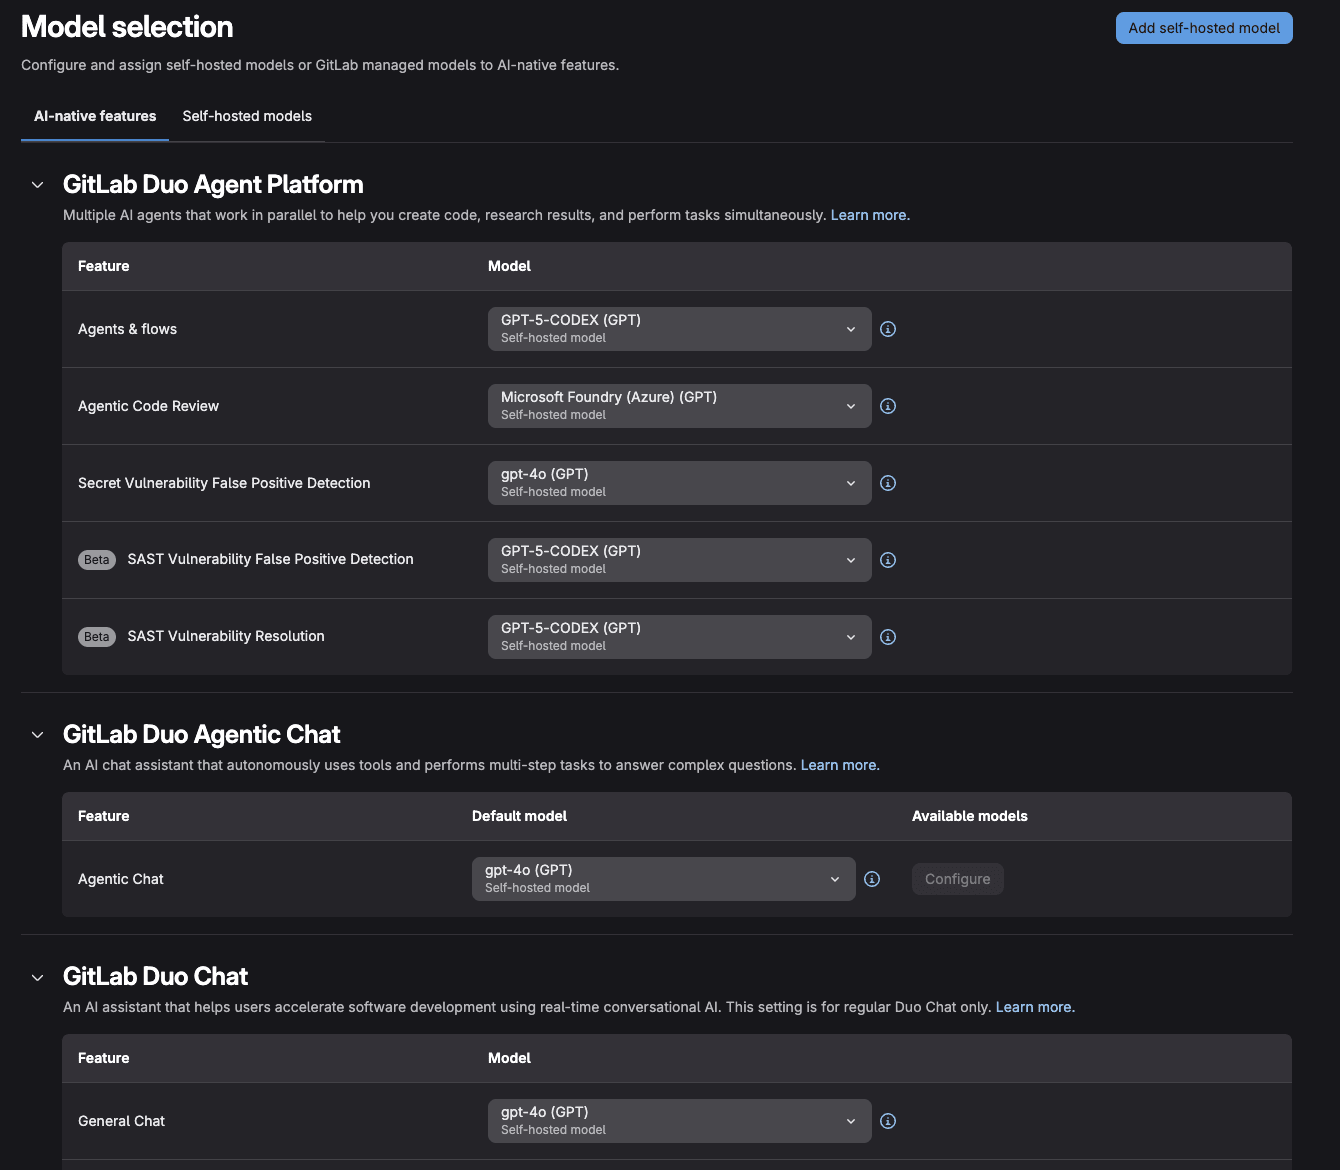Open Learn more link for Duo Agent Platform
The image size is (1340, 1170).
(x=868, y=215)
